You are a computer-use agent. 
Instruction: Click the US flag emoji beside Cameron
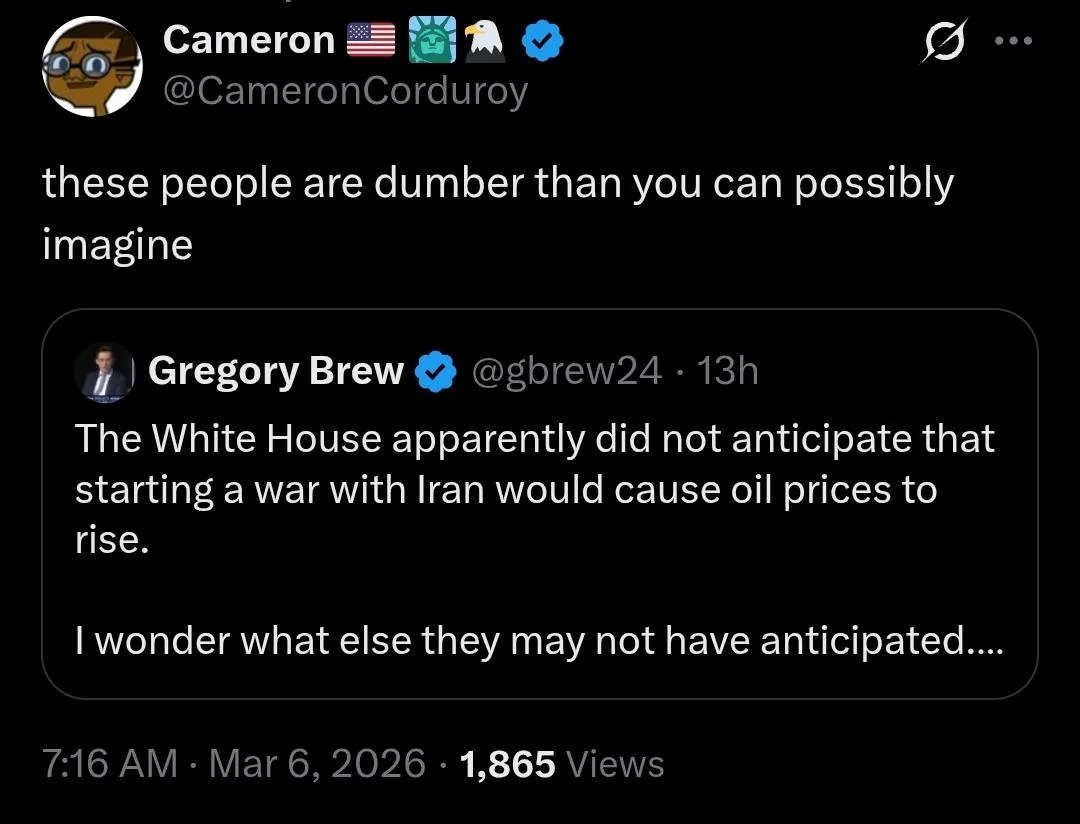click(x=370, y=40)
